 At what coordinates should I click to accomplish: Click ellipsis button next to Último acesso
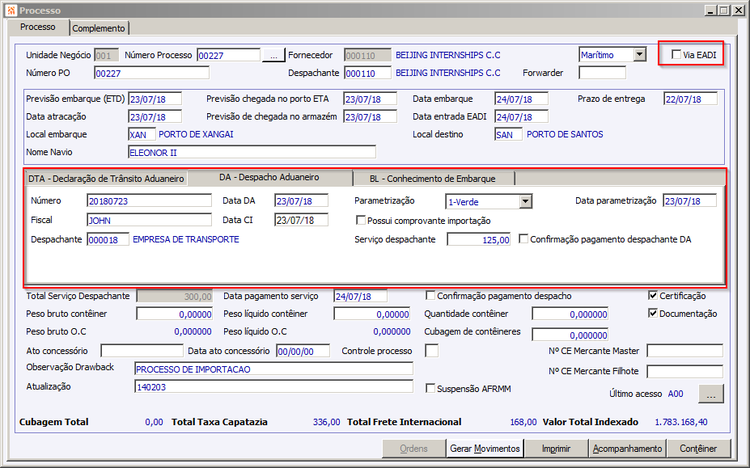[x=711, y=394]
